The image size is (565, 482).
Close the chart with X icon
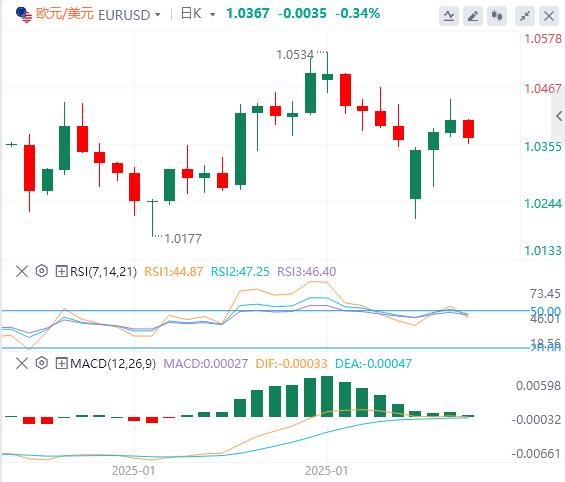pos(549,16)
